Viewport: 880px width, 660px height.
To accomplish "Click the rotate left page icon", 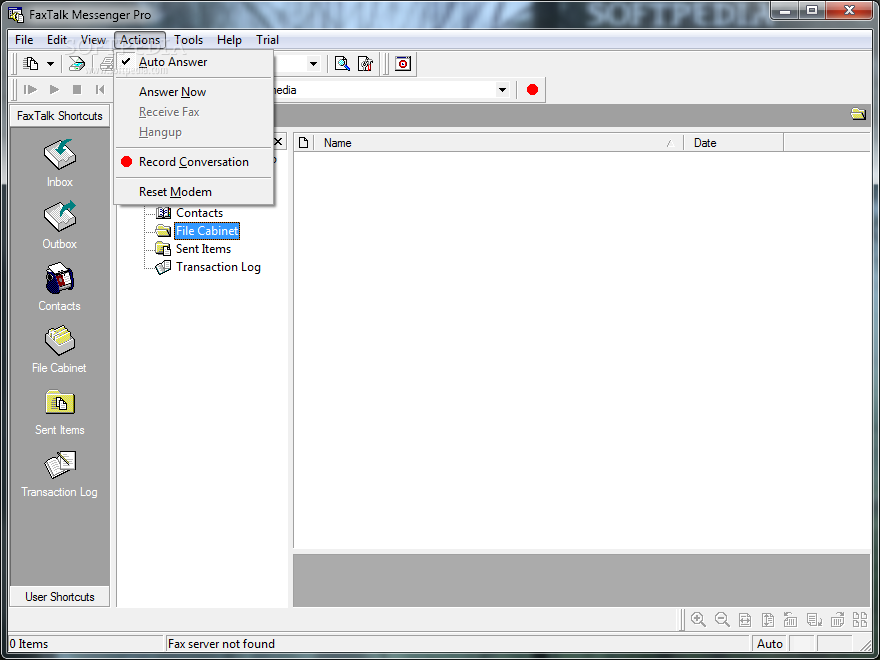I will coord(791,620).
